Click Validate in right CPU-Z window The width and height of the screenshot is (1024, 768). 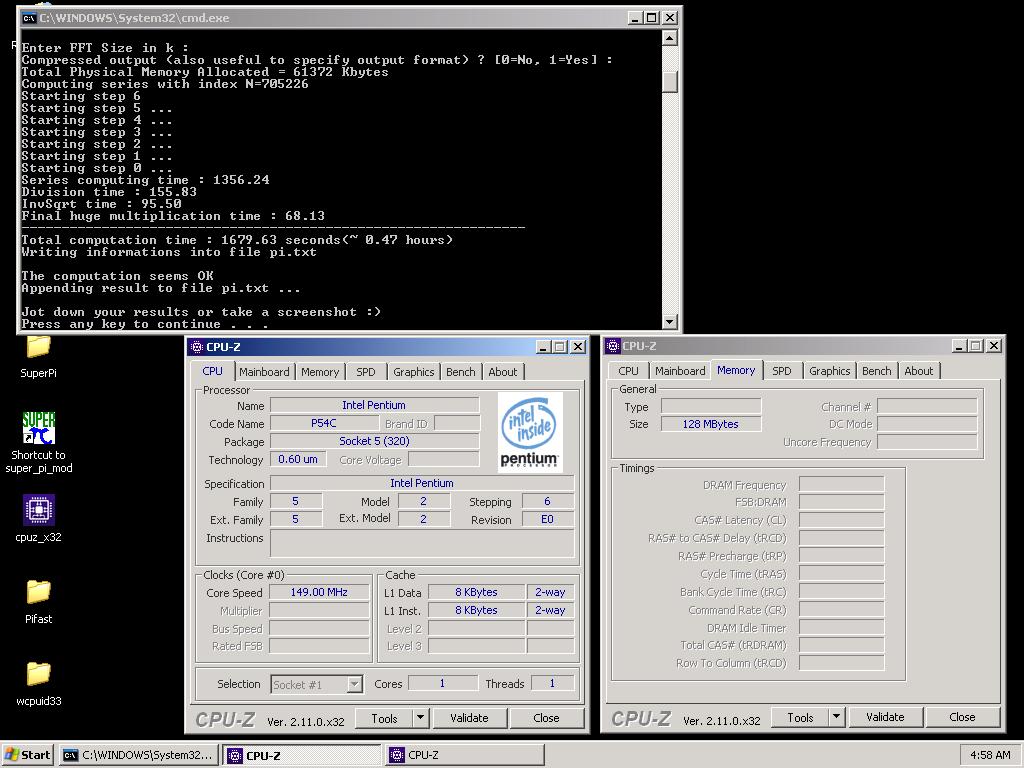coord(885,717)
